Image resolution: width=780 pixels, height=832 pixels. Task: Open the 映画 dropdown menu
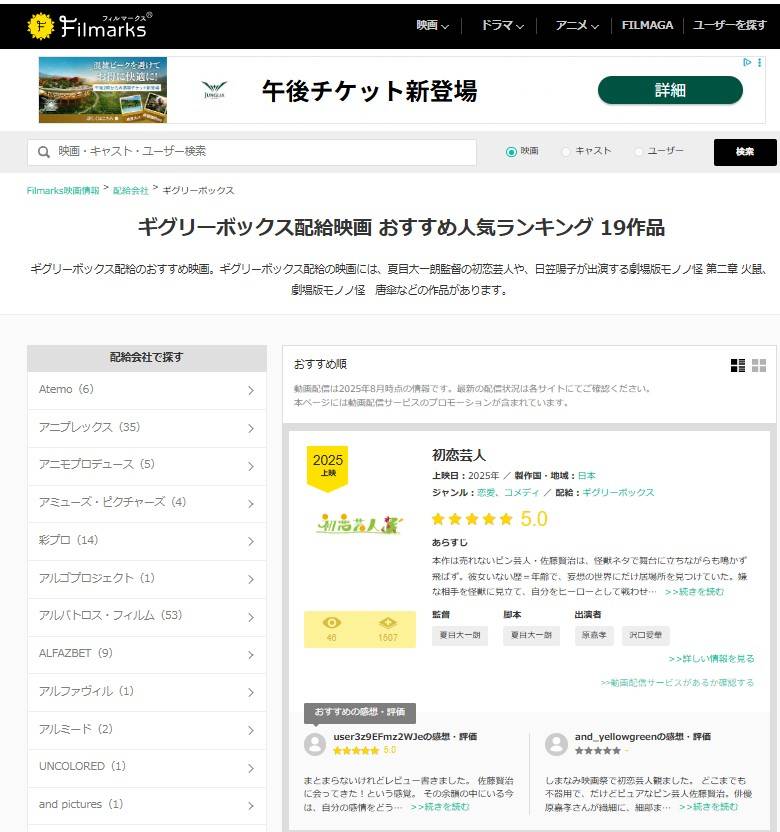pos(432,25)
